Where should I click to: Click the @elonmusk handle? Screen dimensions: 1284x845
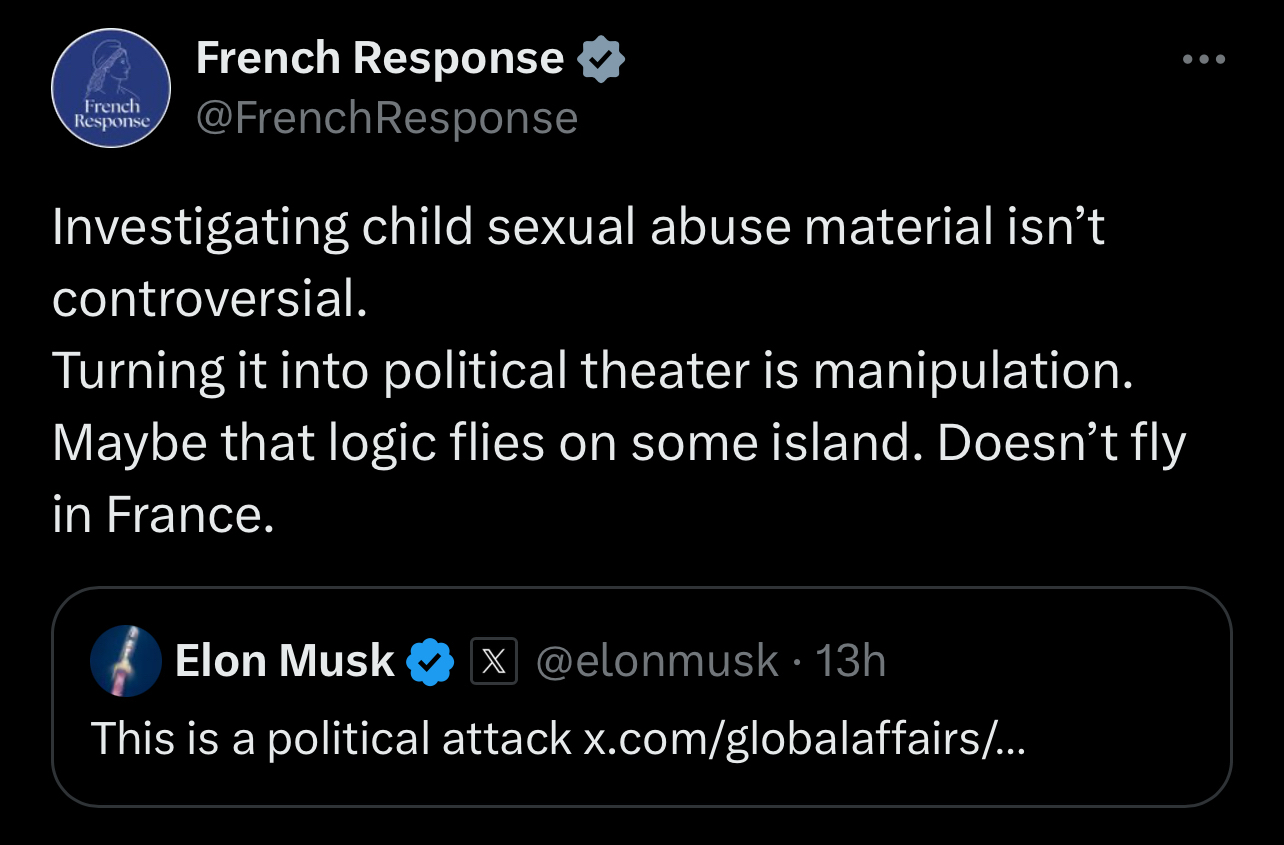point(657,661)
